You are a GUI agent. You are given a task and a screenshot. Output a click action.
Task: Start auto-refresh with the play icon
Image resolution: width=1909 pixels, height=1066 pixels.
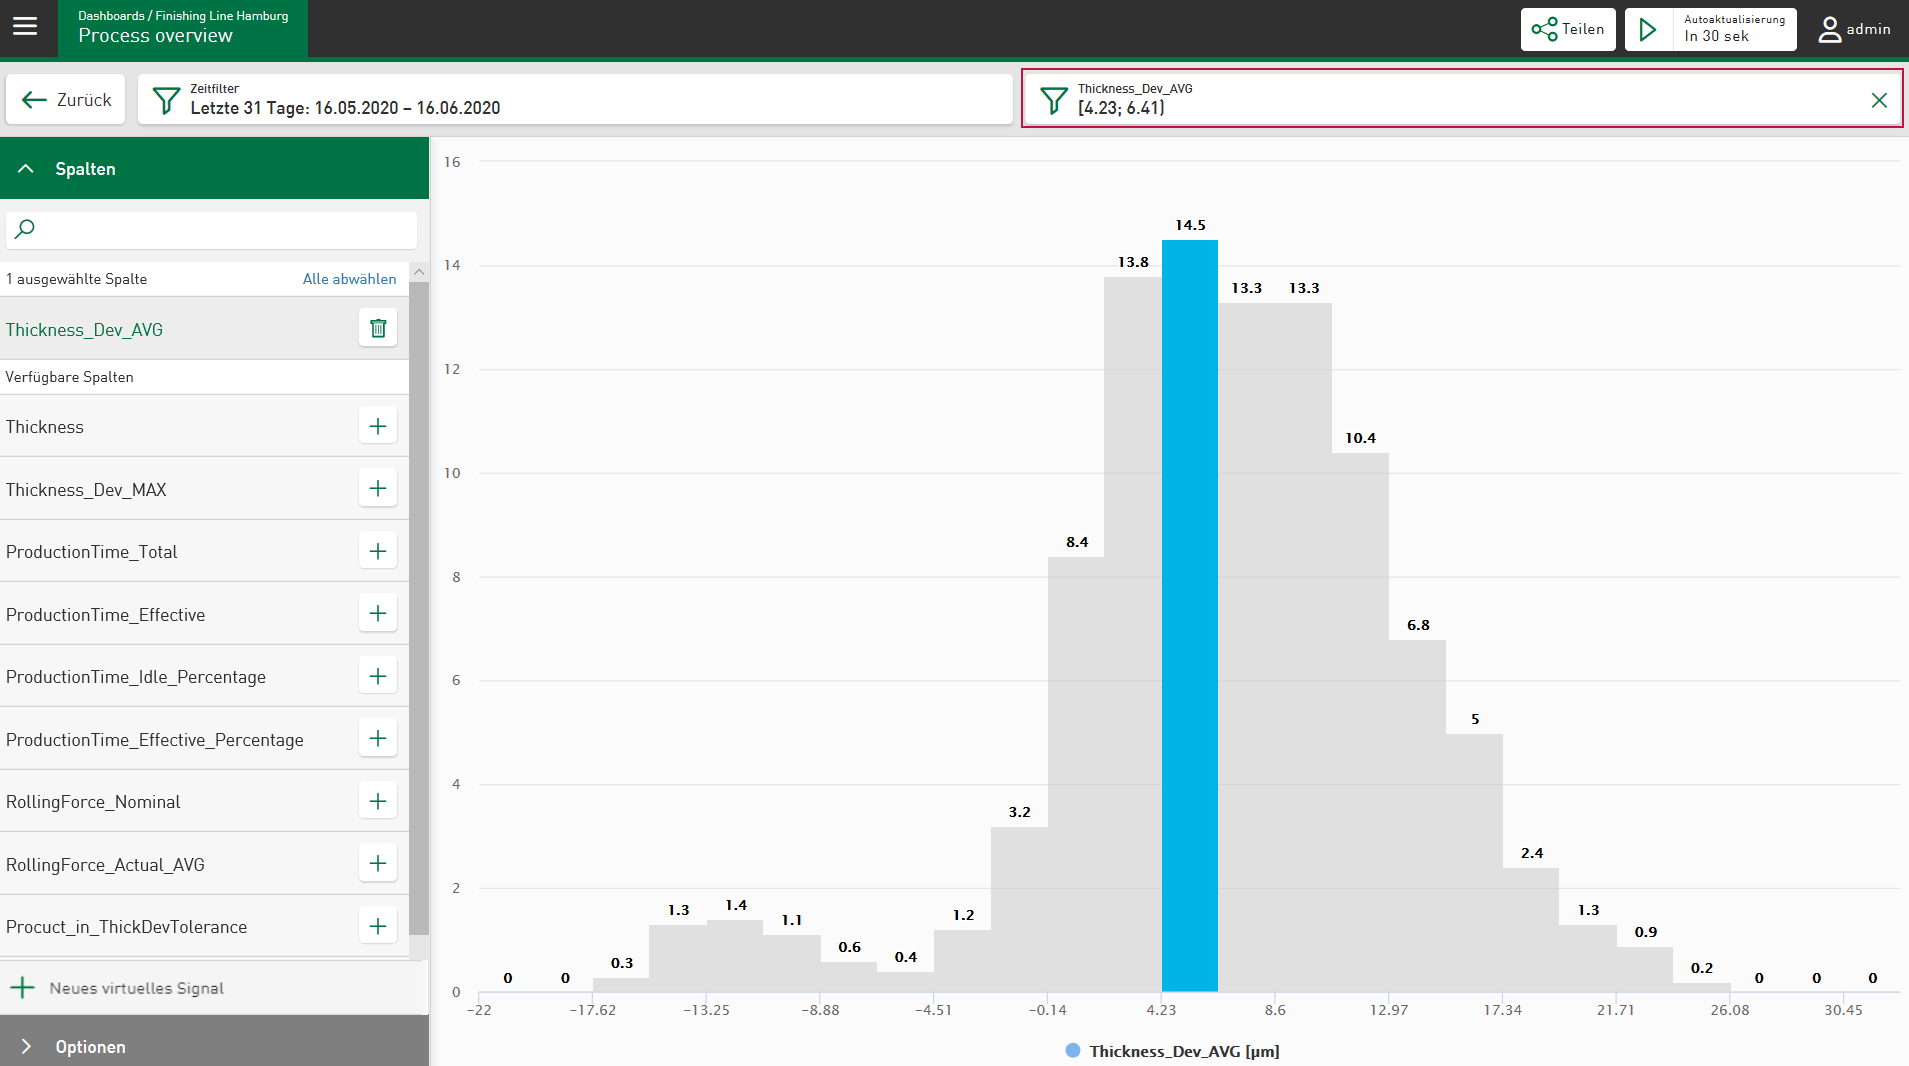1648,29
